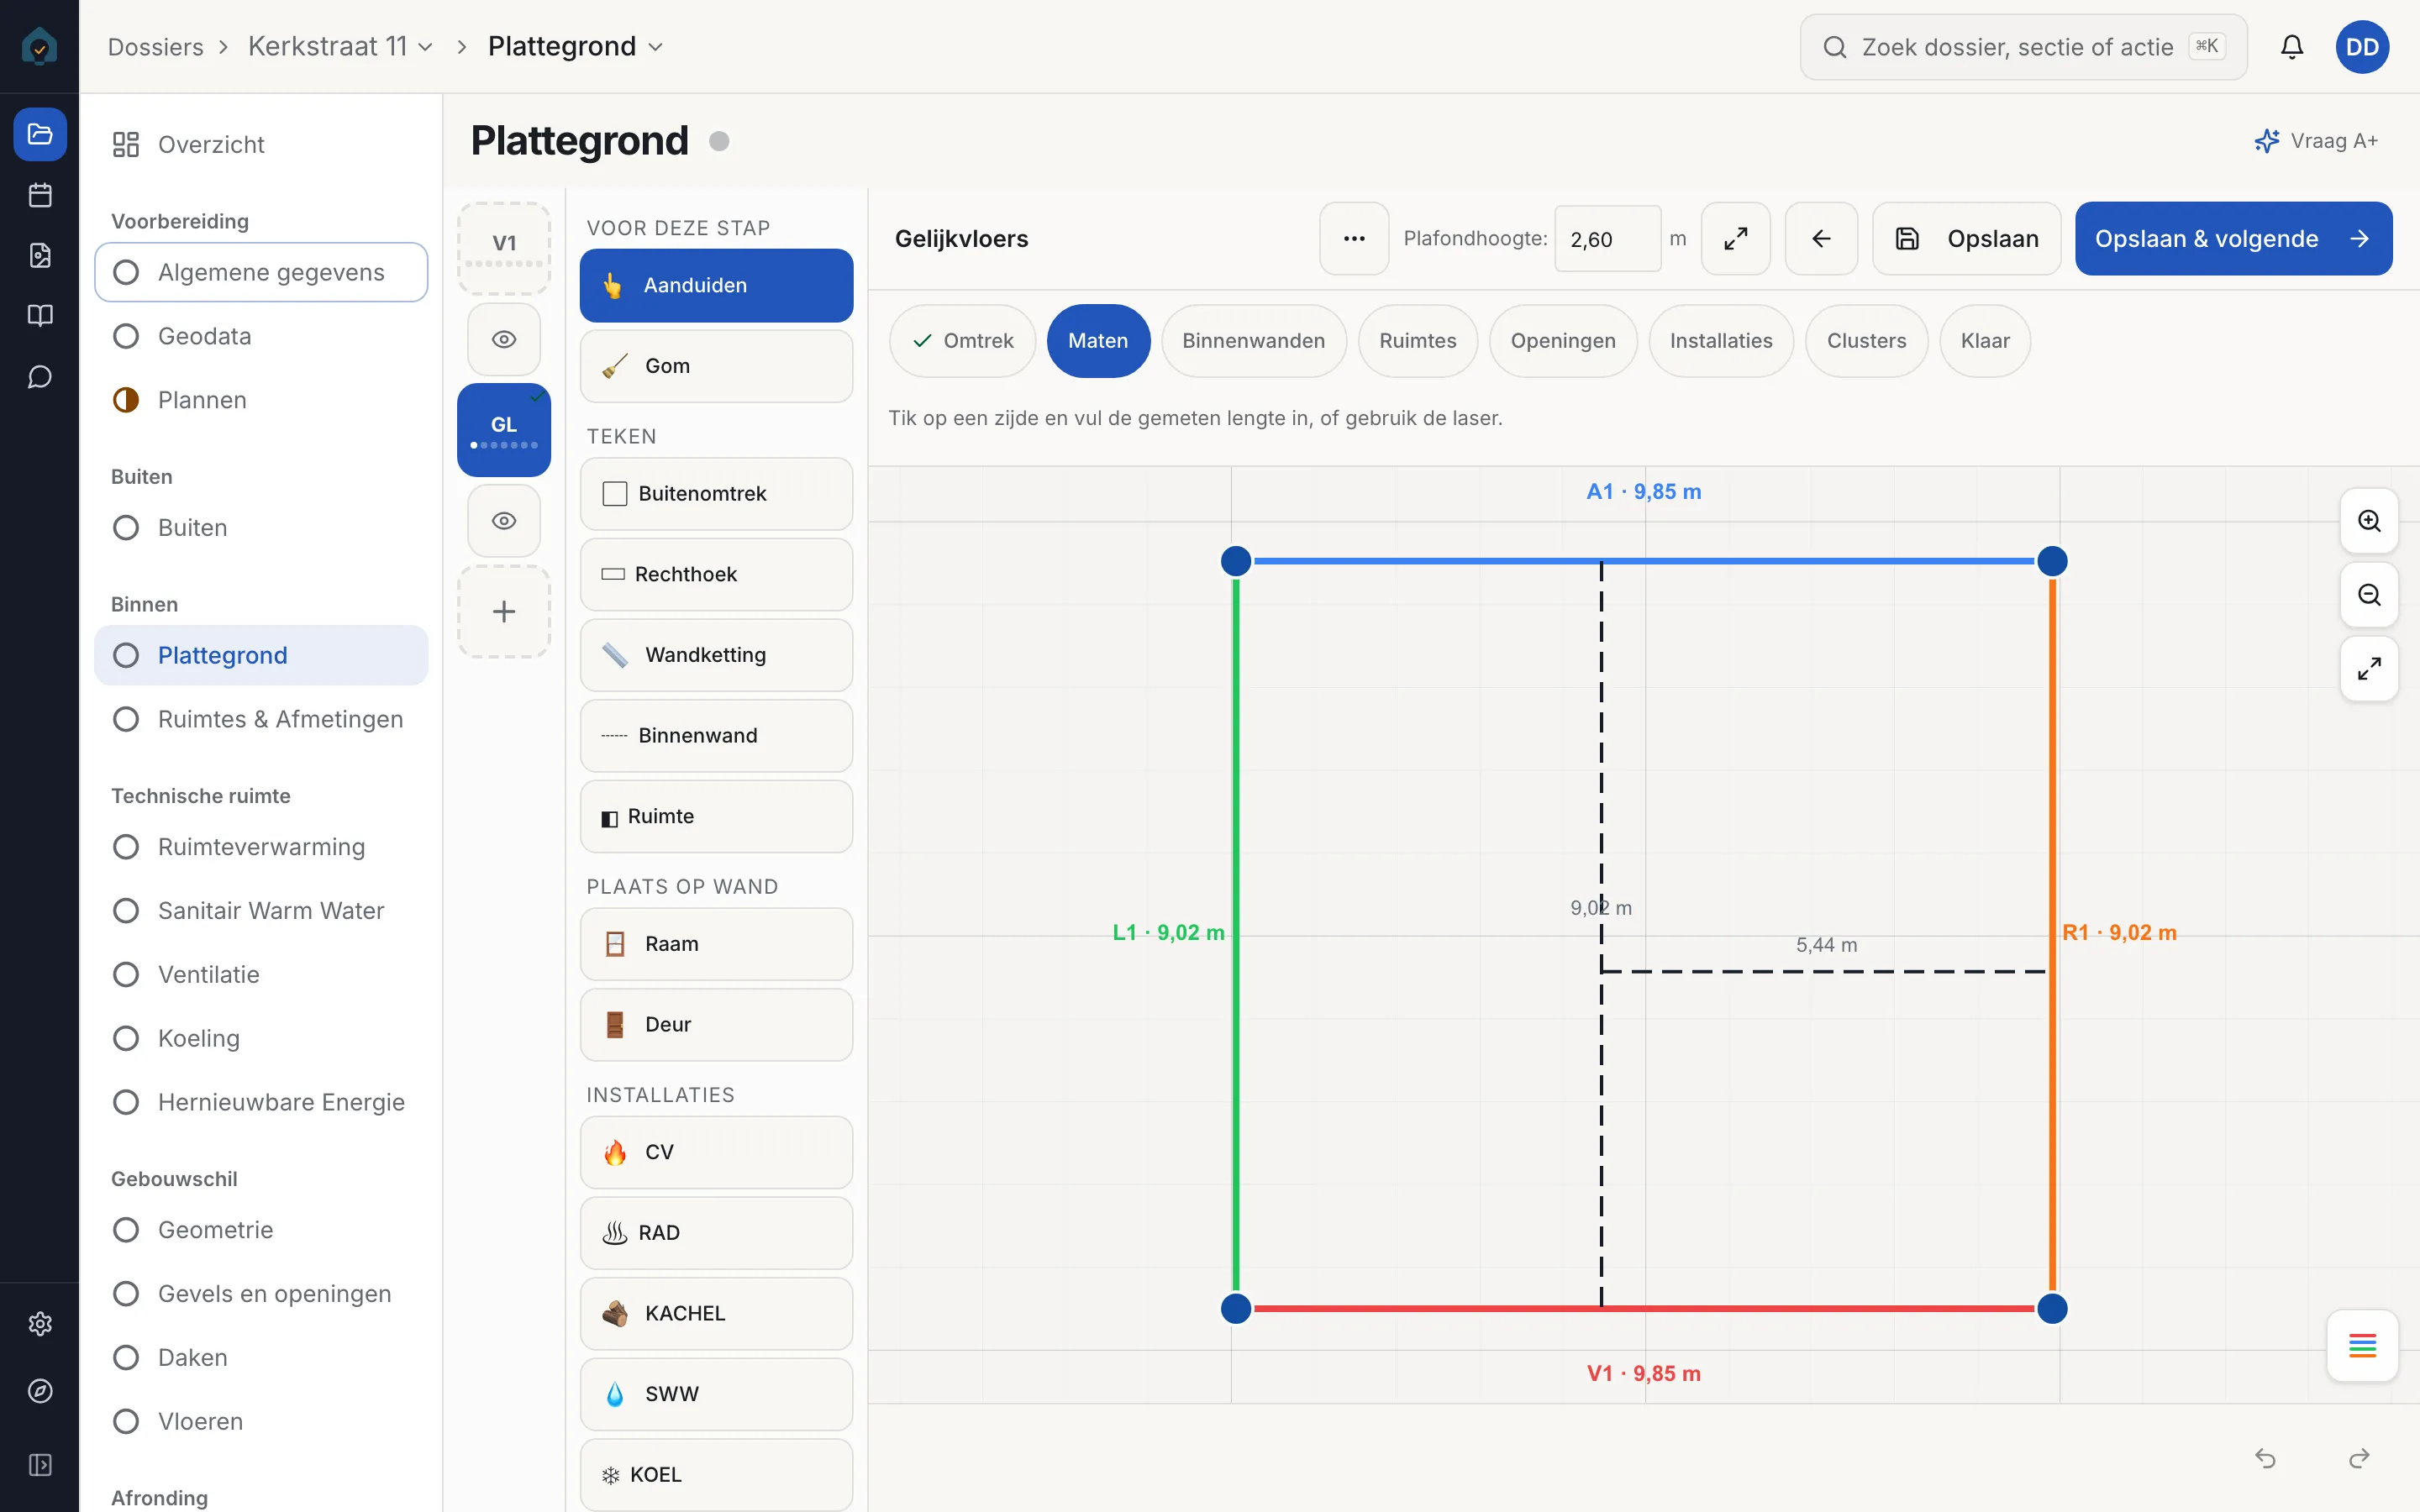Screen dimensions: 2420x1512
Task: Toggle visibility eye for GL floor
Action: (504, 521)
